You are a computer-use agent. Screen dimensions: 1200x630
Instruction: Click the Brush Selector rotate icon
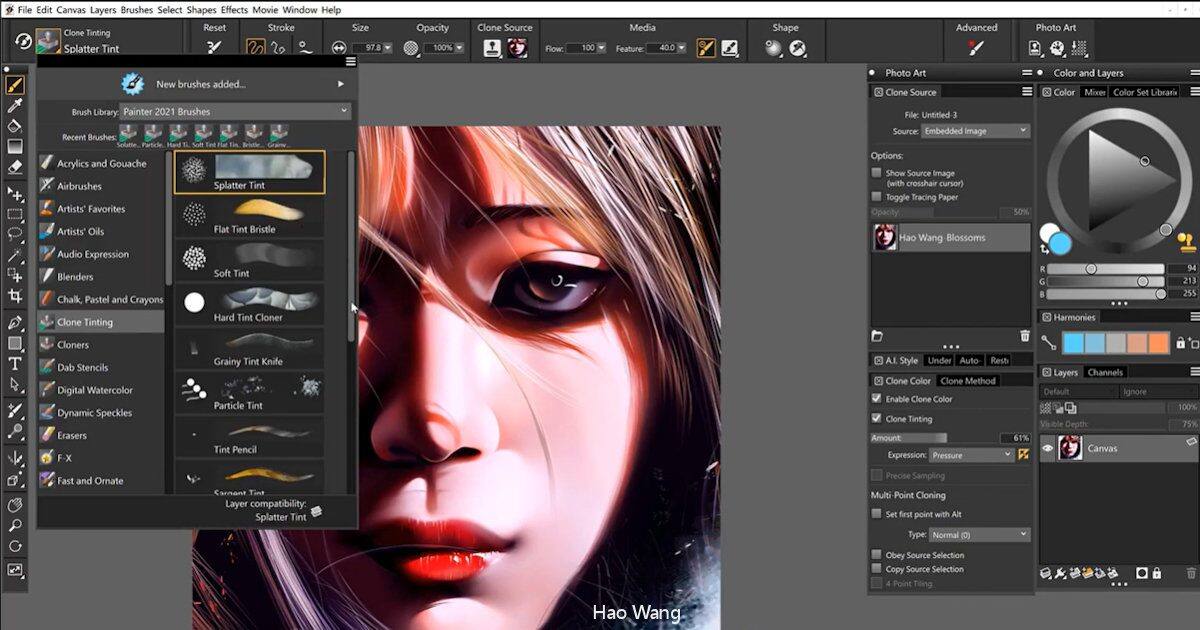pos(22,41)
